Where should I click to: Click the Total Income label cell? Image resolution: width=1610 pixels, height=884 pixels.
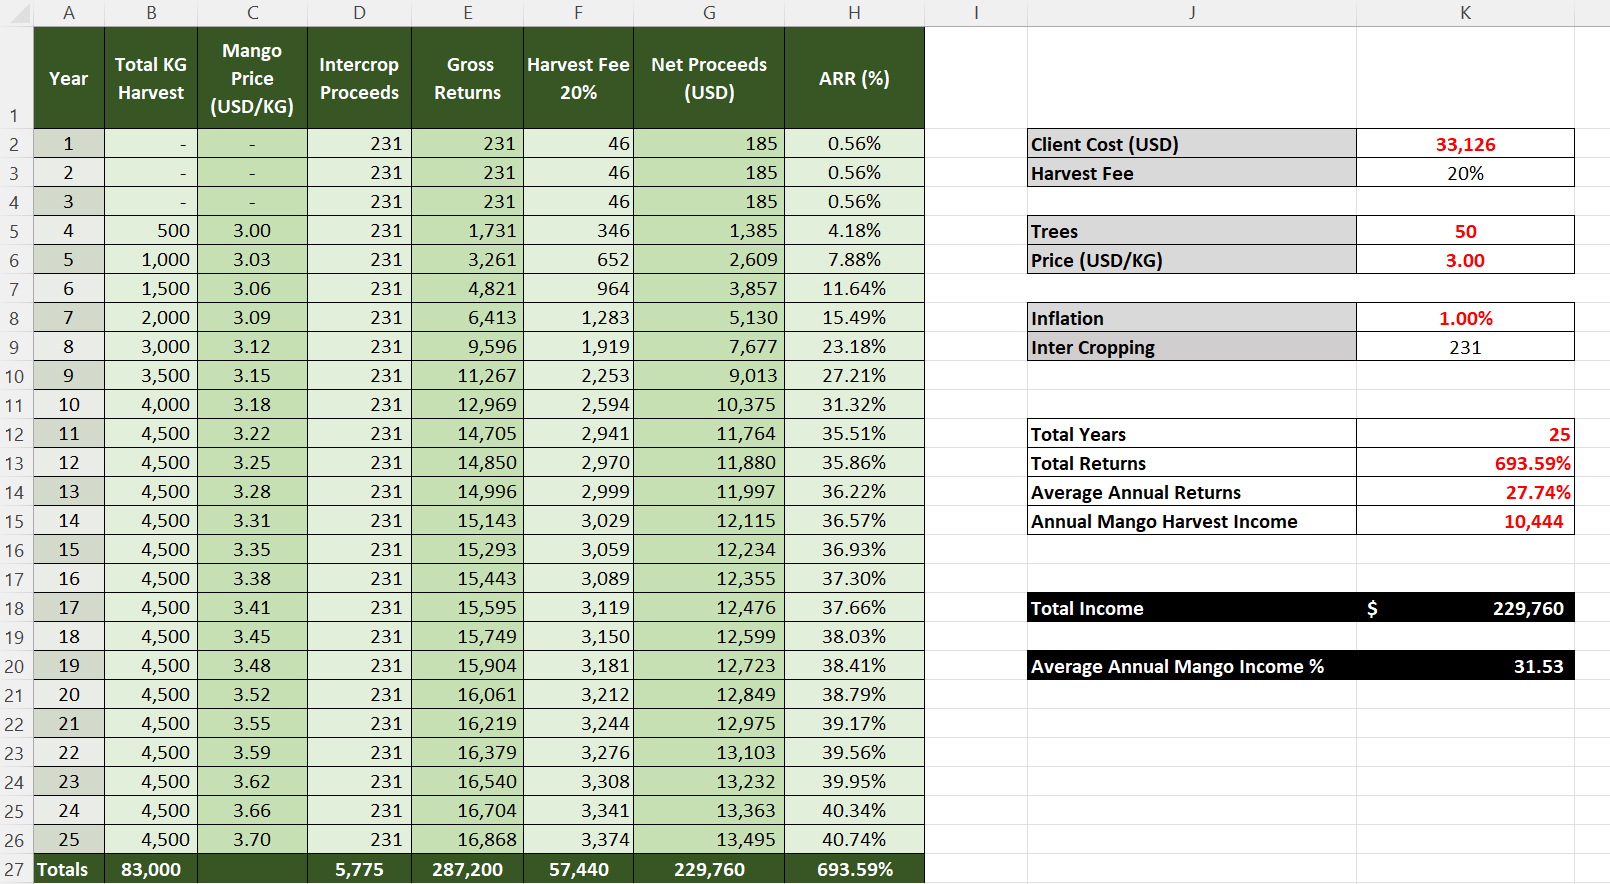tap(1192, 608)
